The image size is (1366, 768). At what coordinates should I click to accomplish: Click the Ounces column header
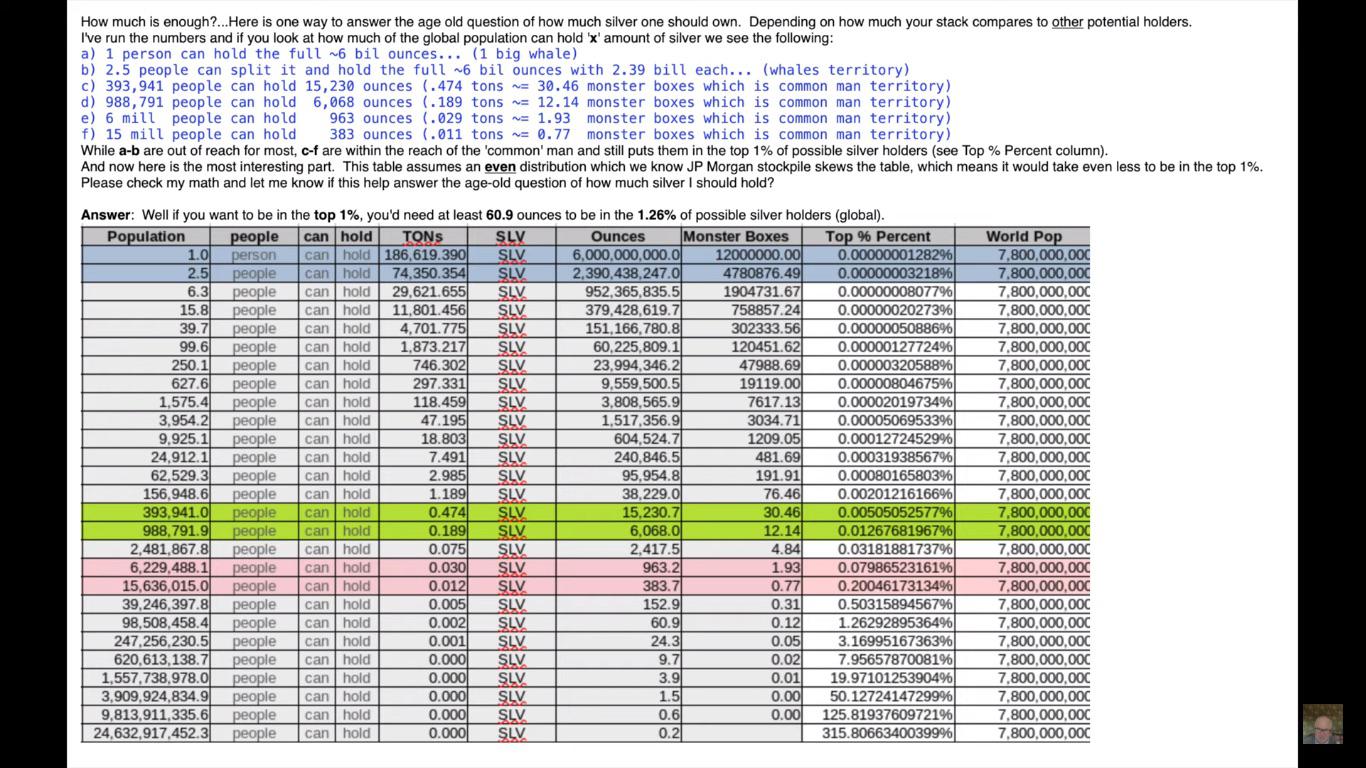[618, 237]
